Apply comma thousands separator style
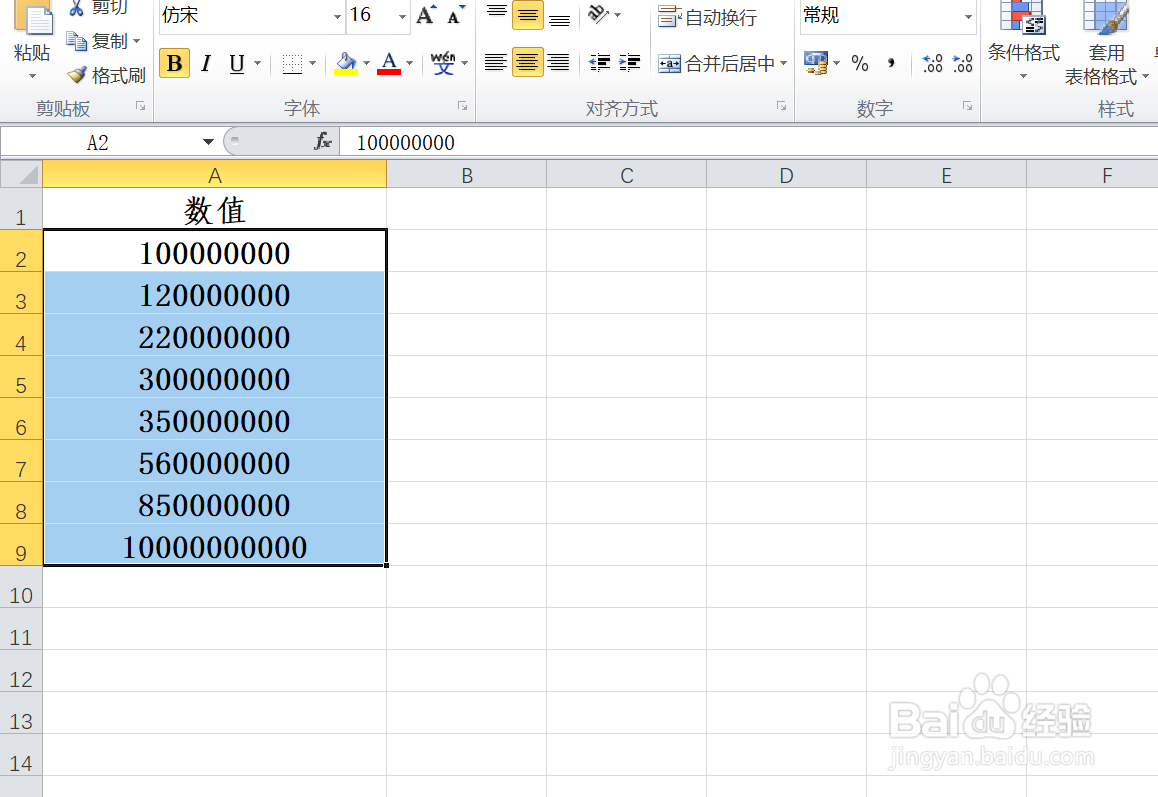 point(891,64)
